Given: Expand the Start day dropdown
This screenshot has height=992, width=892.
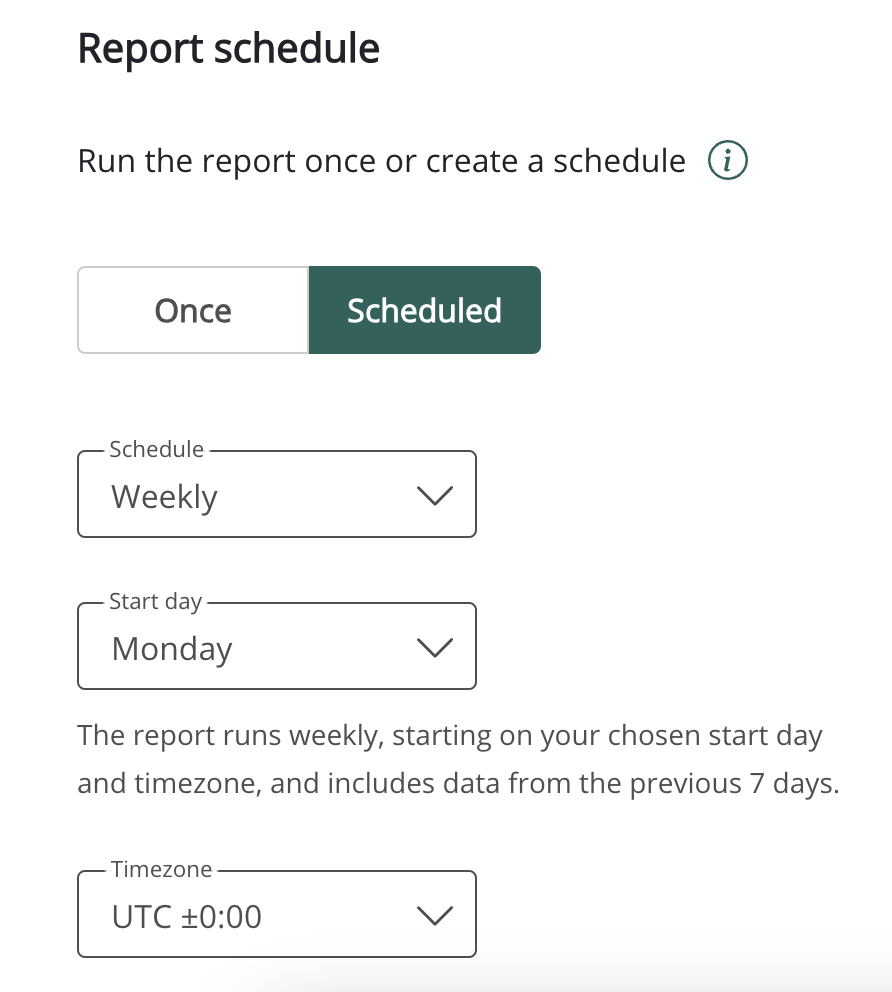Looking at the screenshot, I should pos(276,648).
